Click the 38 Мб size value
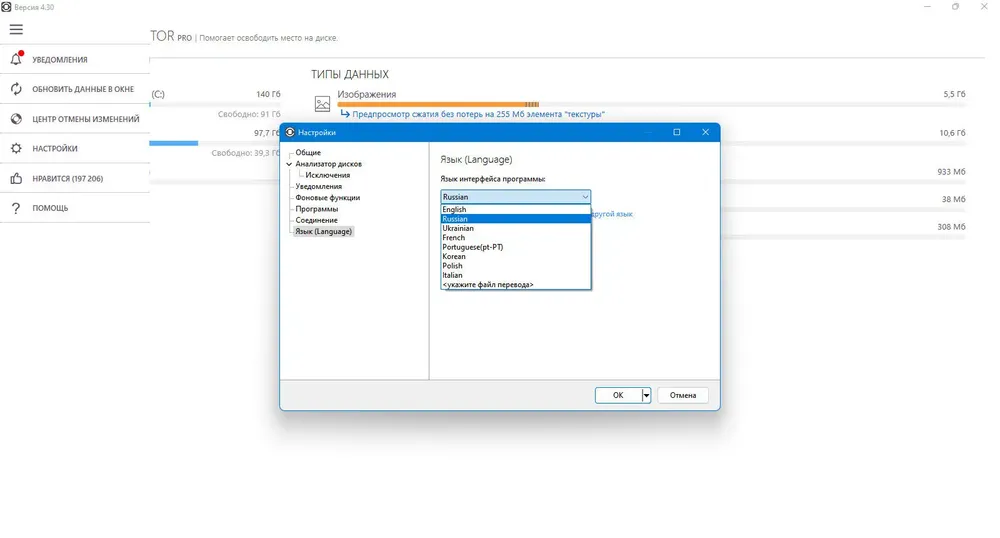Image resolution: width=1000 pixels, height=538 pixels. 953,200
